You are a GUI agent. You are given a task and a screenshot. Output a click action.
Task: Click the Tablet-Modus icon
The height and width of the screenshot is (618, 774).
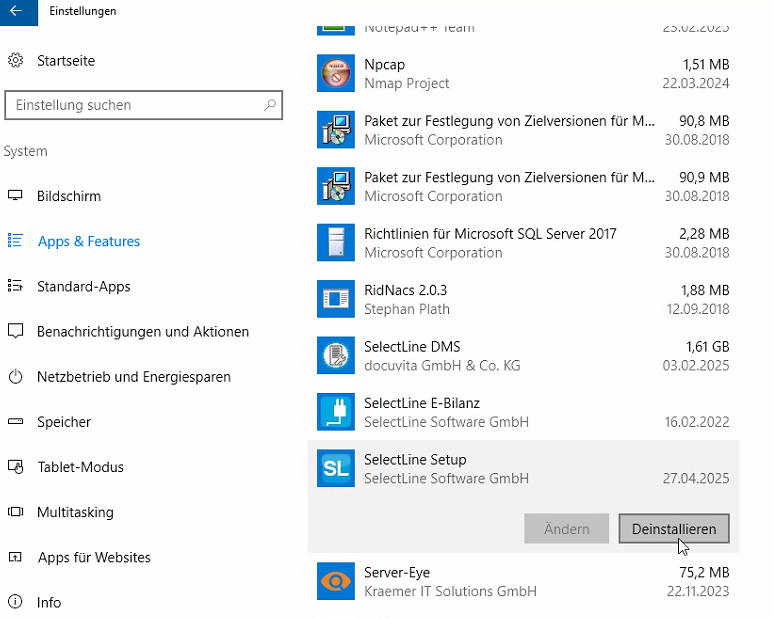click(x=15, y=466)
